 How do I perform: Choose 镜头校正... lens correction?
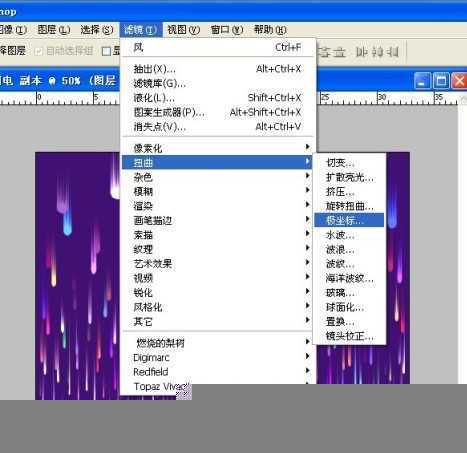[349, 336]
